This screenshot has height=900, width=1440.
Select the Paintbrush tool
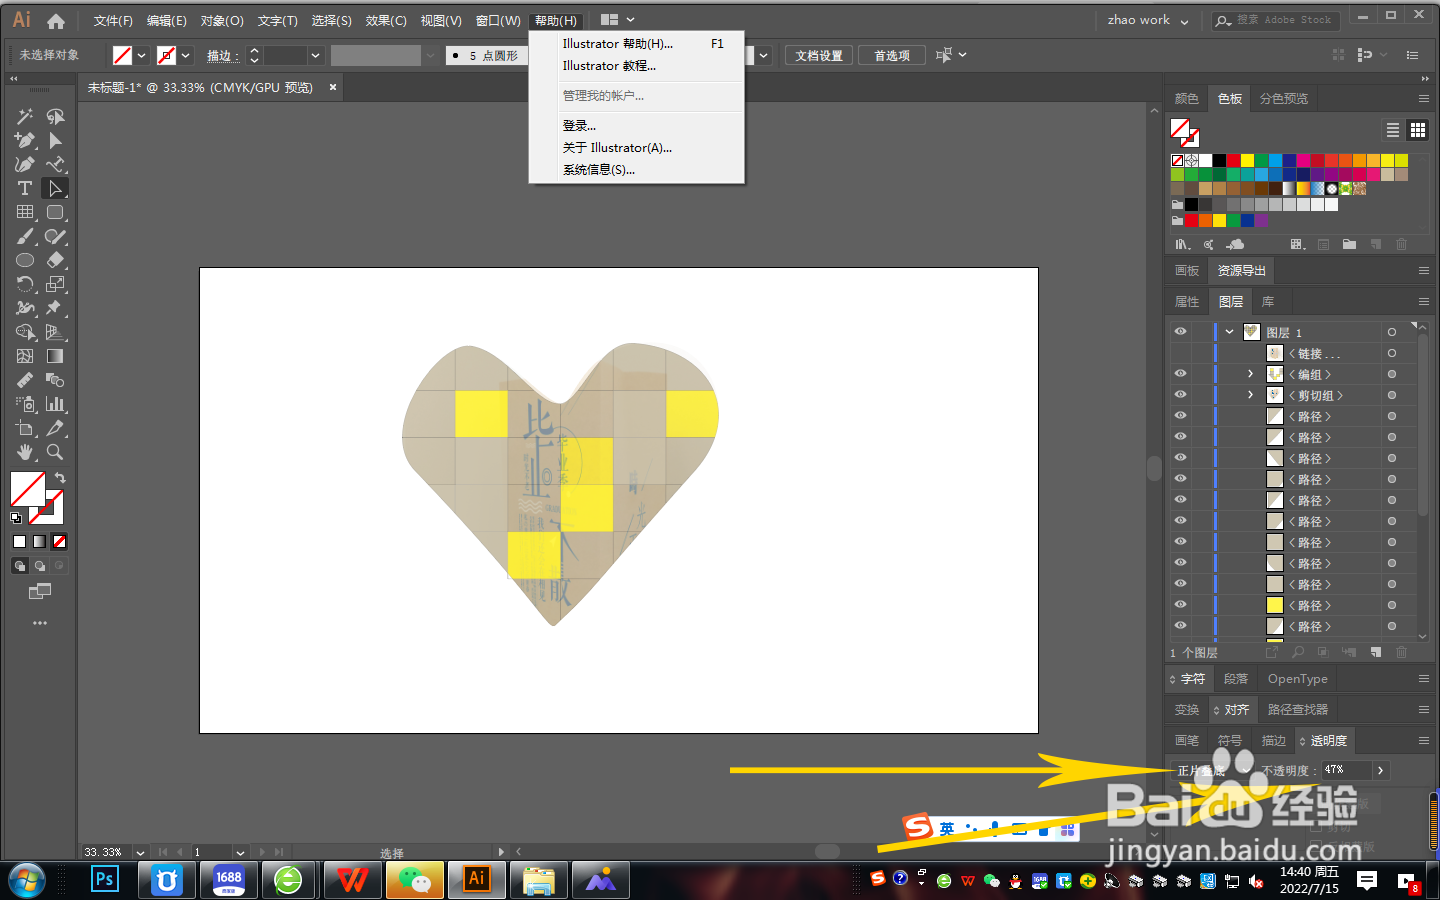[x=25, y=236]
